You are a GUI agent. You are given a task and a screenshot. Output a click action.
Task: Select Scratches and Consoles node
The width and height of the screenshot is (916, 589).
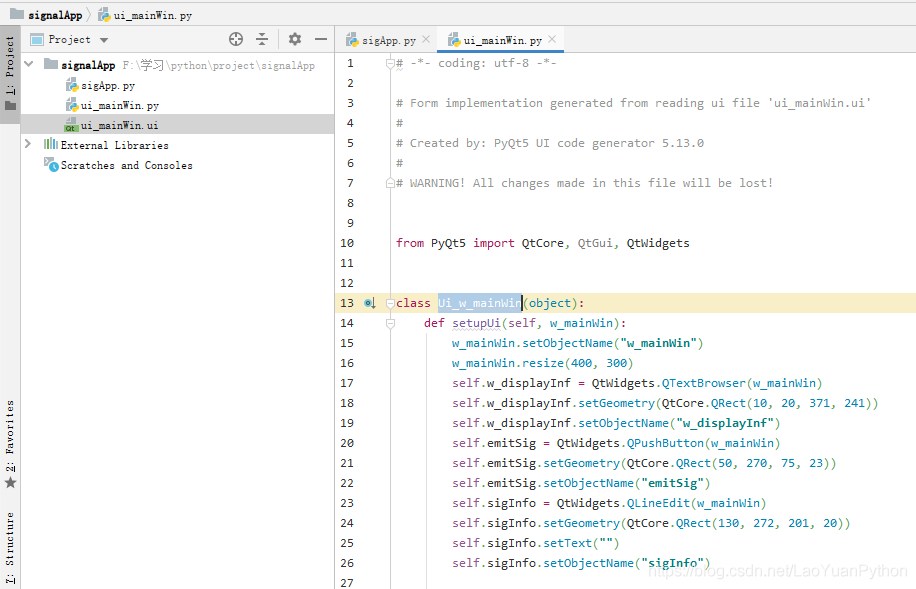[x=127, y=165]
